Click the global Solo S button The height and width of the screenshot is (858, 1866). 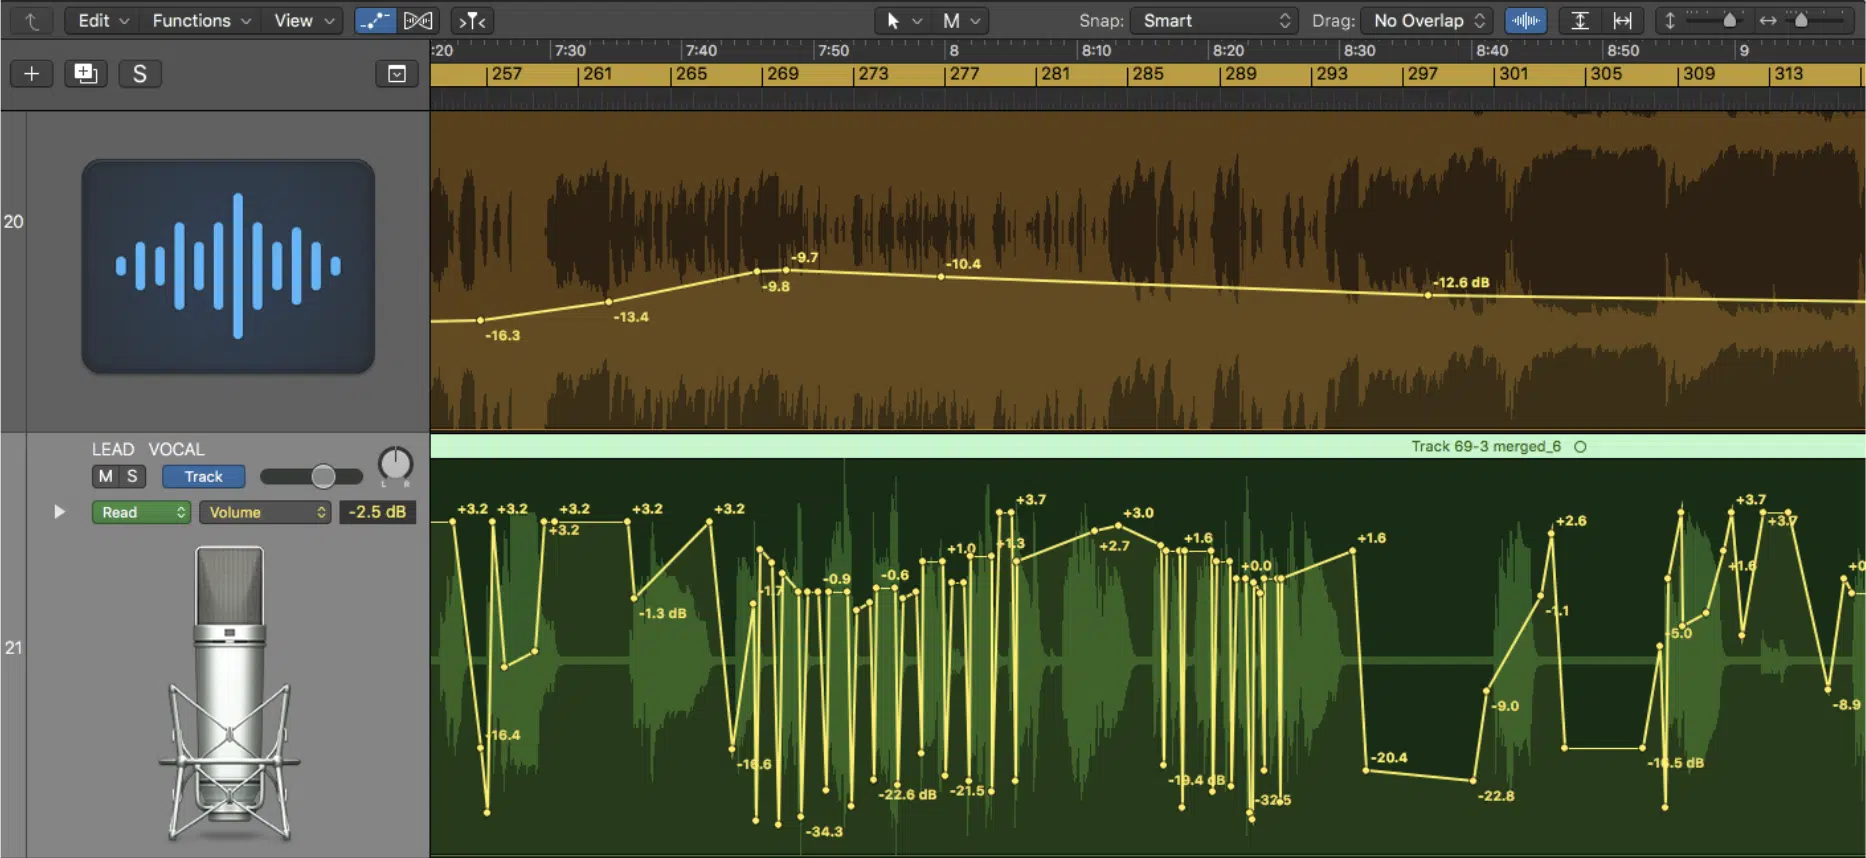click(x=140, y=74)
